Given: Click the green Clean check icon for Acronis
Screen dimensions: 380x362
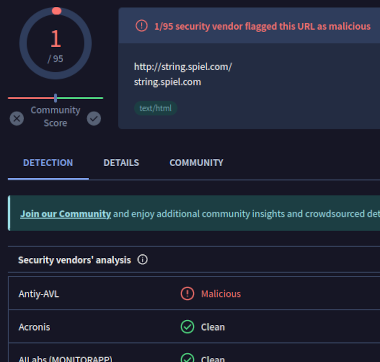Looking at the screenshot, I should (187, 327).
